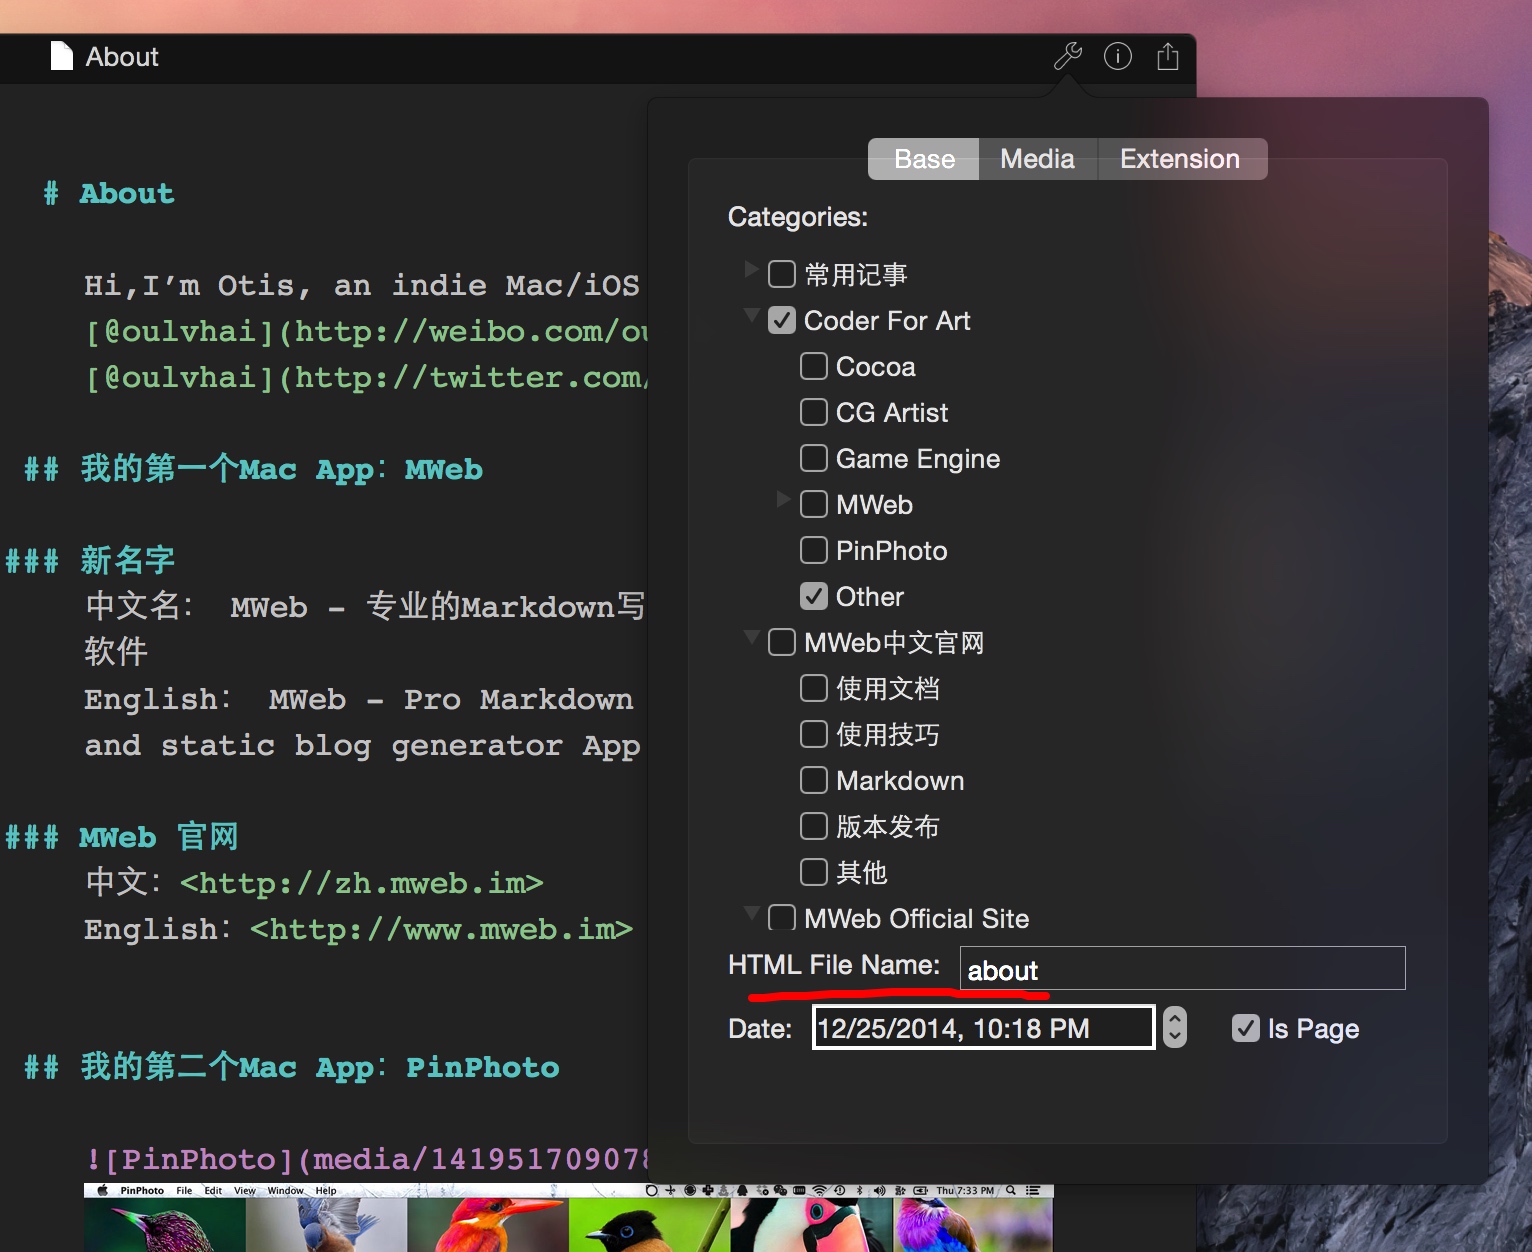Check the MWeb中文官网 checkbox
The height and width of the screenshot is (1252, 1532).
point(782,642)
